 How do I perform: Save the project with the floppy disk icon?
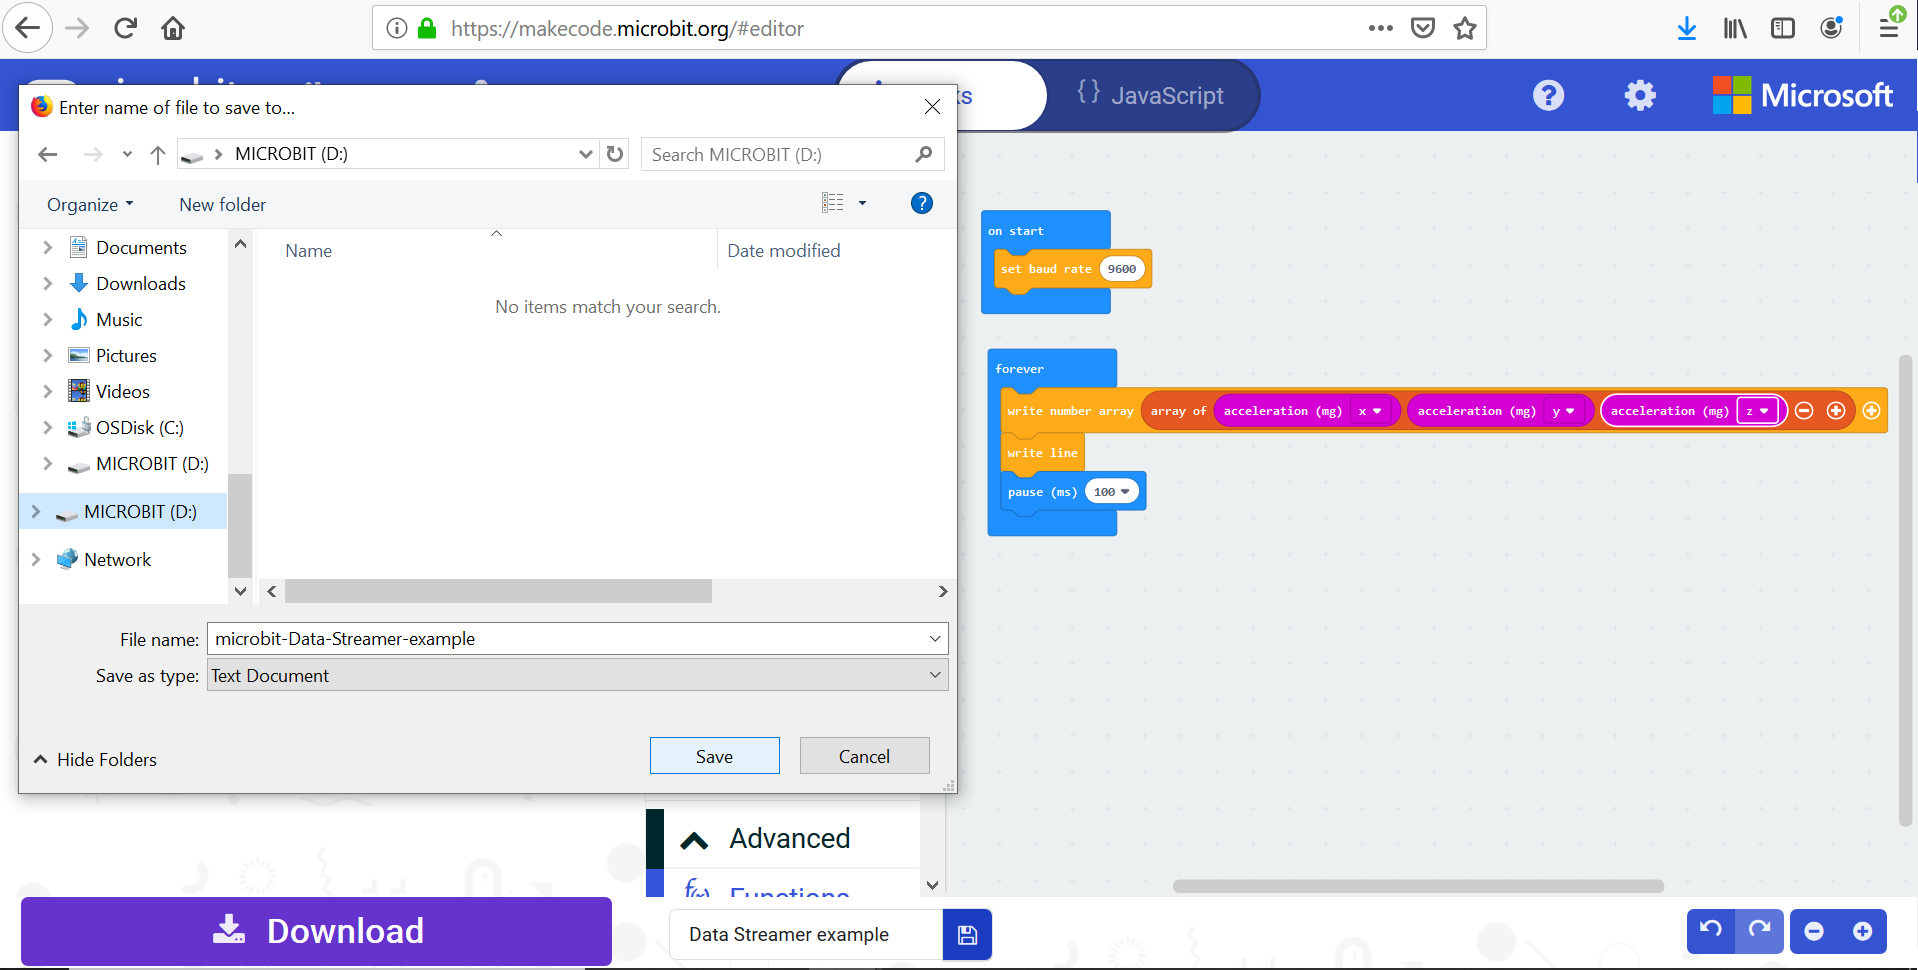[x=966, y=934]
